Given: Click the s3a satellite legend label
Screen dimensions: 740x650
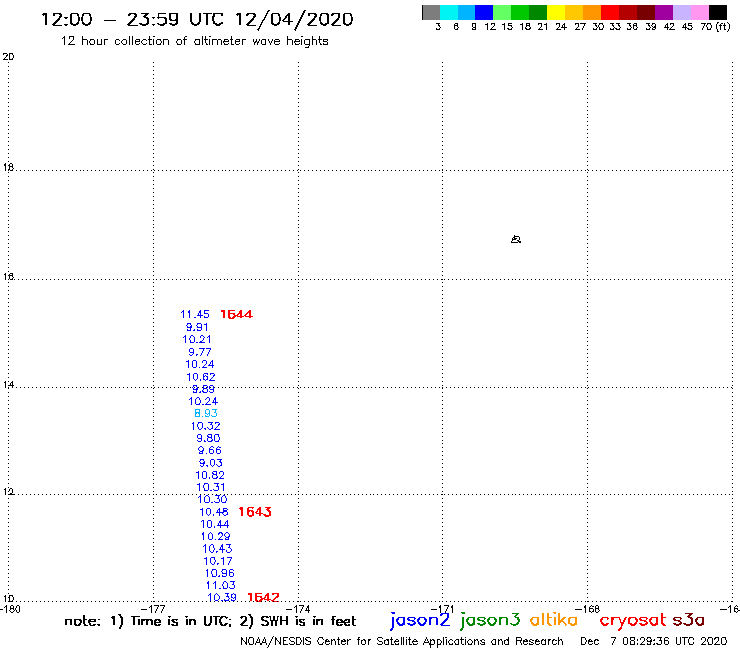Looking at the screenshot, I should click(689, 620).
